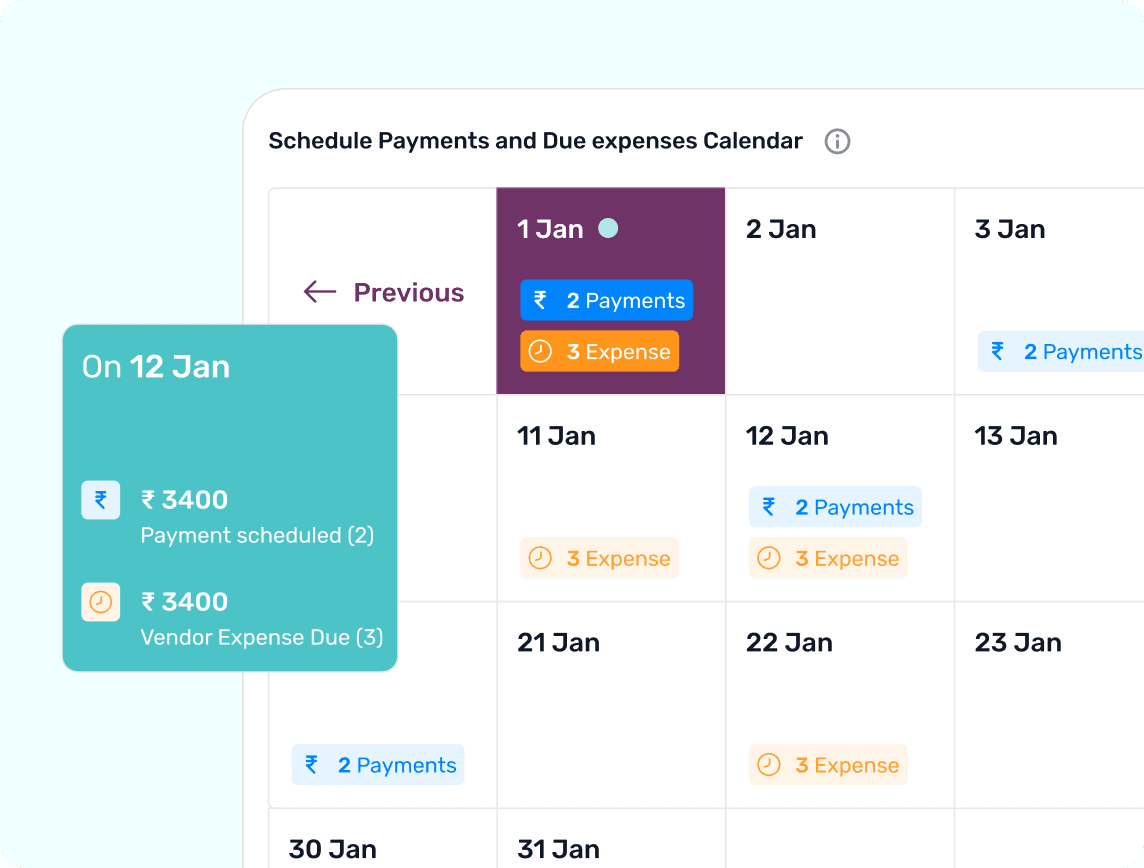The width and height of the screenshot is (1144, 868).
Task: Click rupee icon in 1 Jan payments badge
Action: pos(541,300)
